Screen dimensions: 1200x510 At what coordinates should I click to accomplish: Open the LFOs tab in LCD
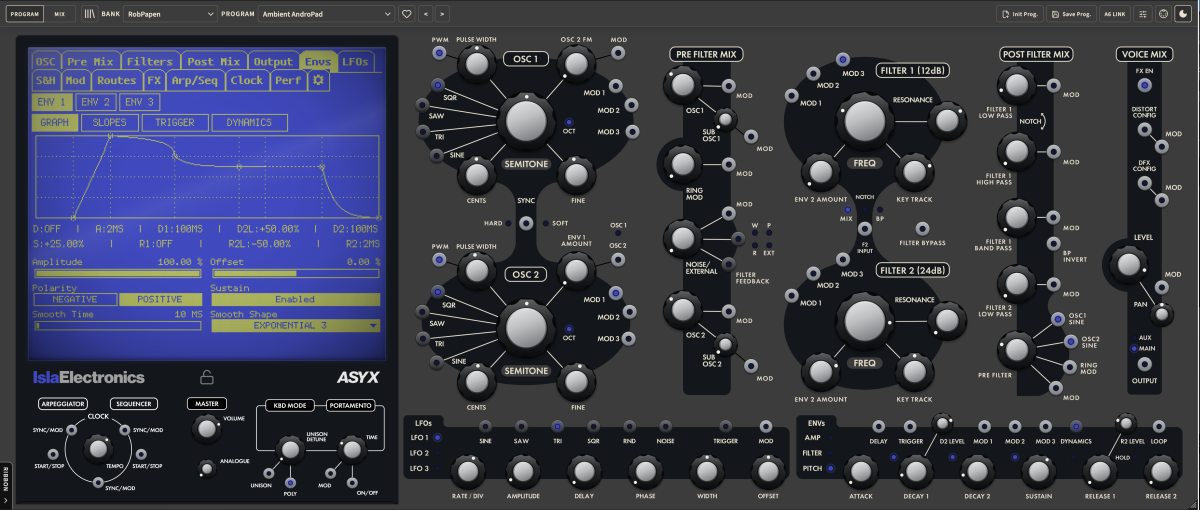pos(355,62)
